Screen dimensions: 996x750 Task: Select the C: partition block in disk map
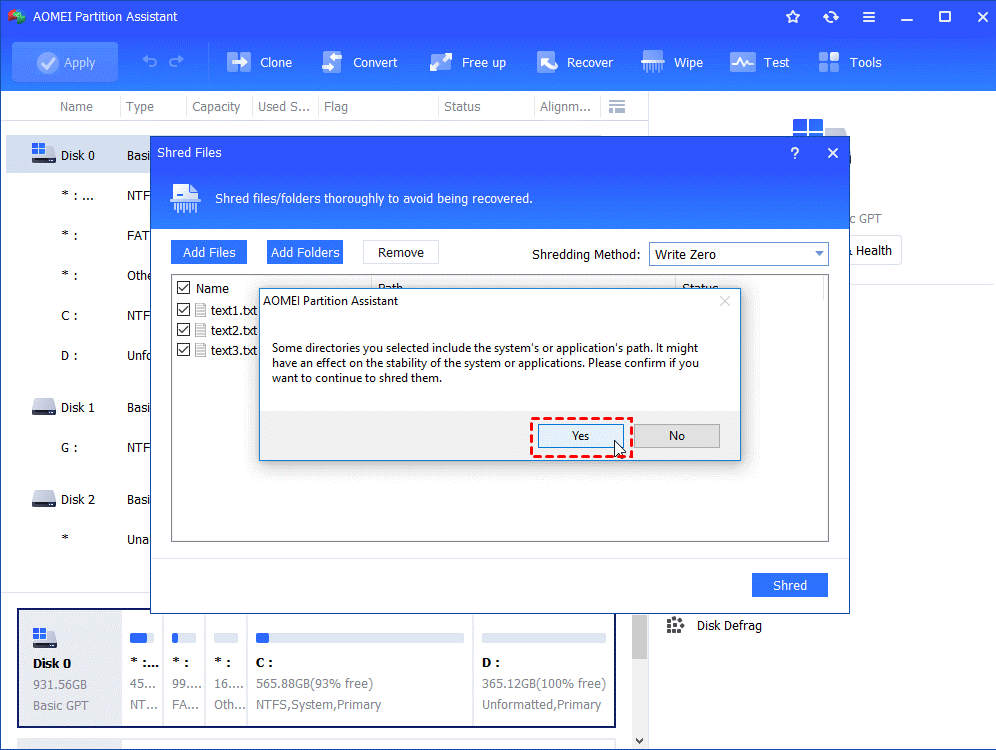[x=359, y=670]
